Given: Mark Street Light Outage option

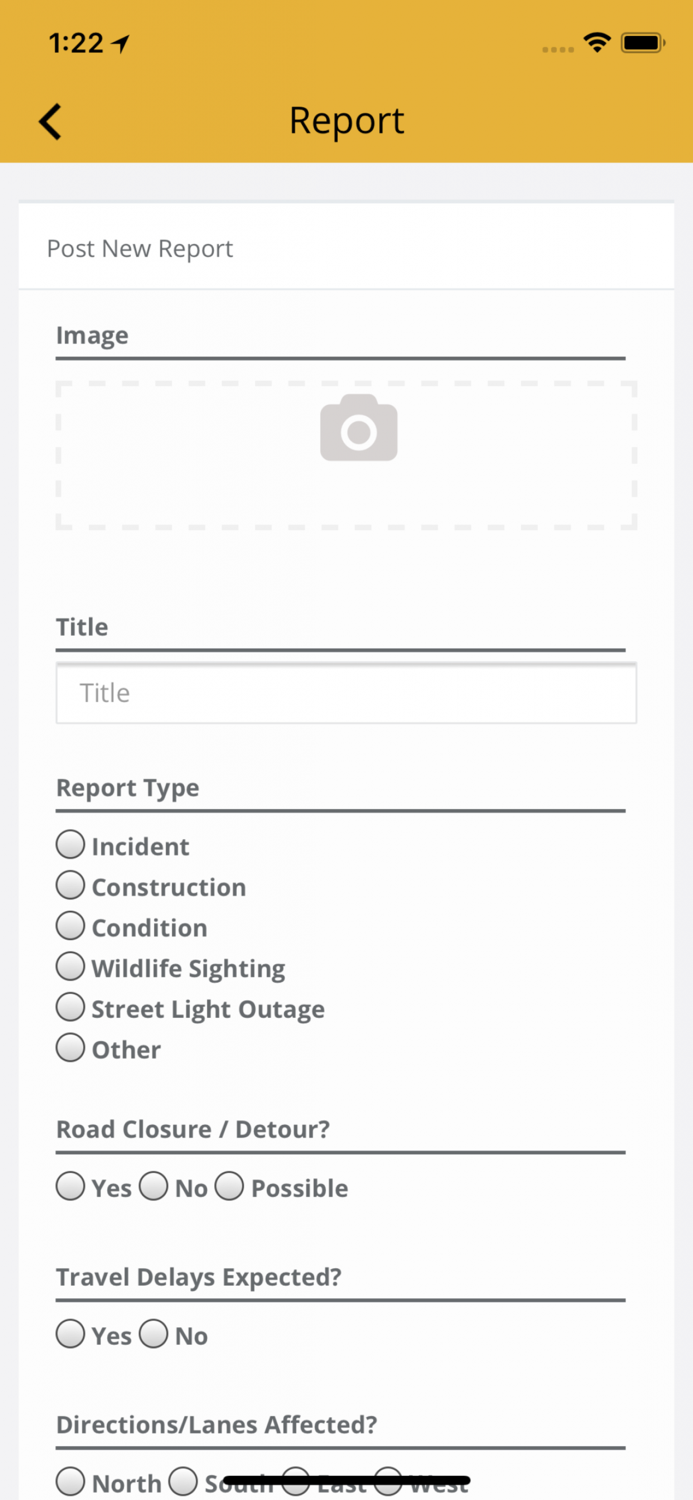Looking at the screenshot, I should pyautogui.click(x=70, y=1008).
